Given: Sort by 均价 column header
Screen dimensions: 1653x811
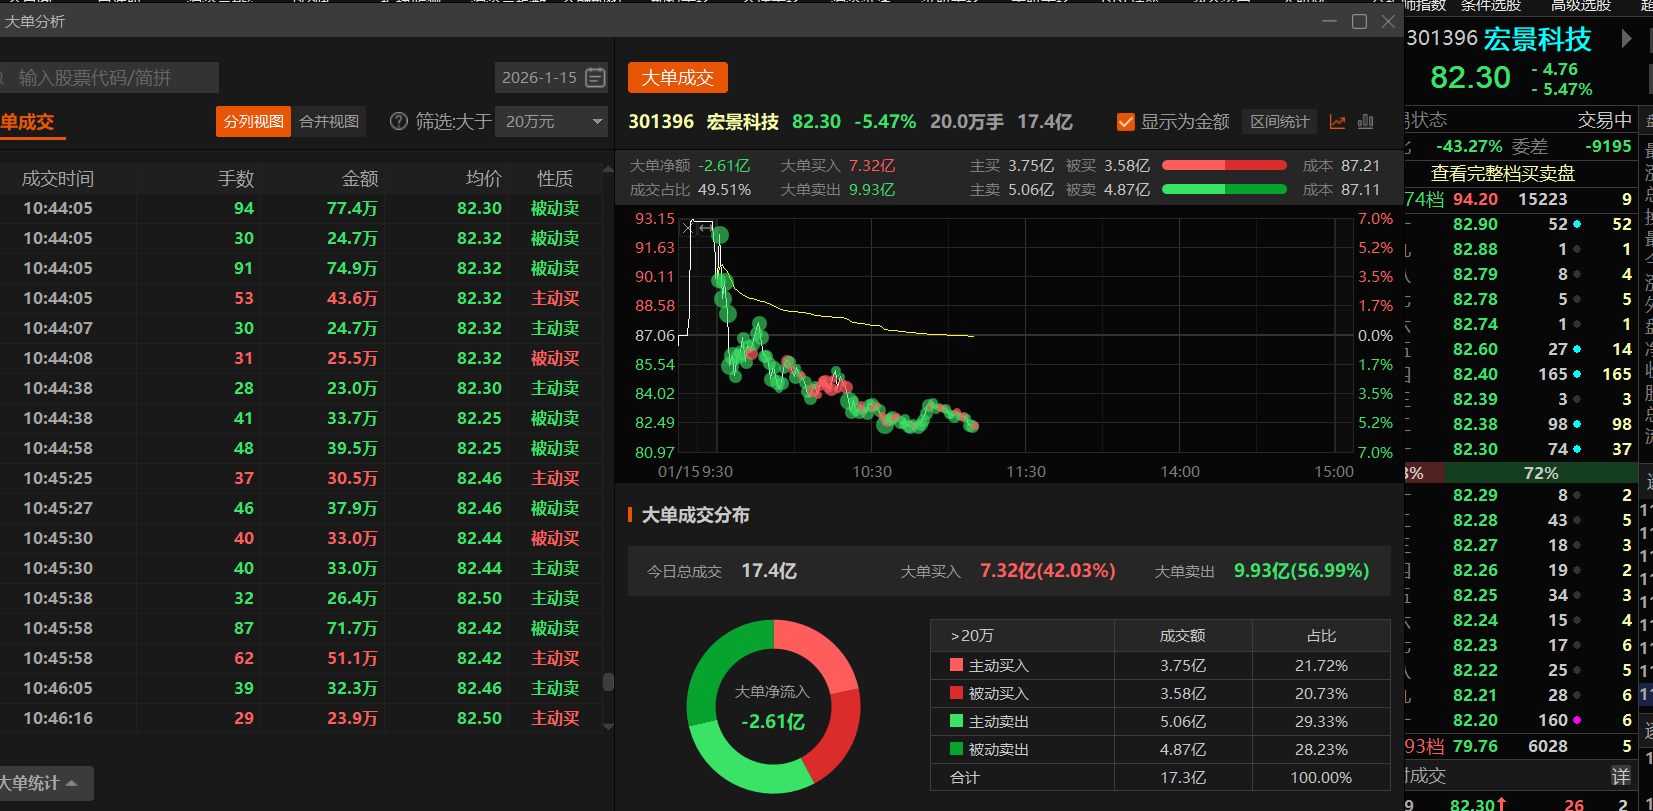Looking at the screenshot, I should pyautogui.click(x=484, y=178).
